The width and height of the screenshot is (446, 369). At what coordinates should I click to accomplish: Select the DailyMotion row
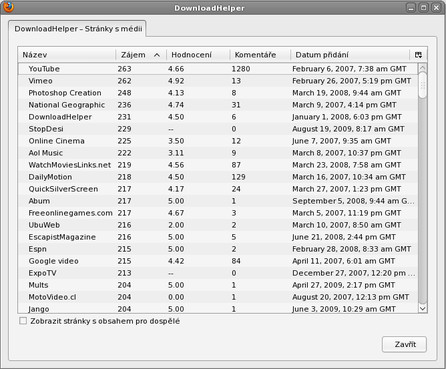click(x=218, y=177)
